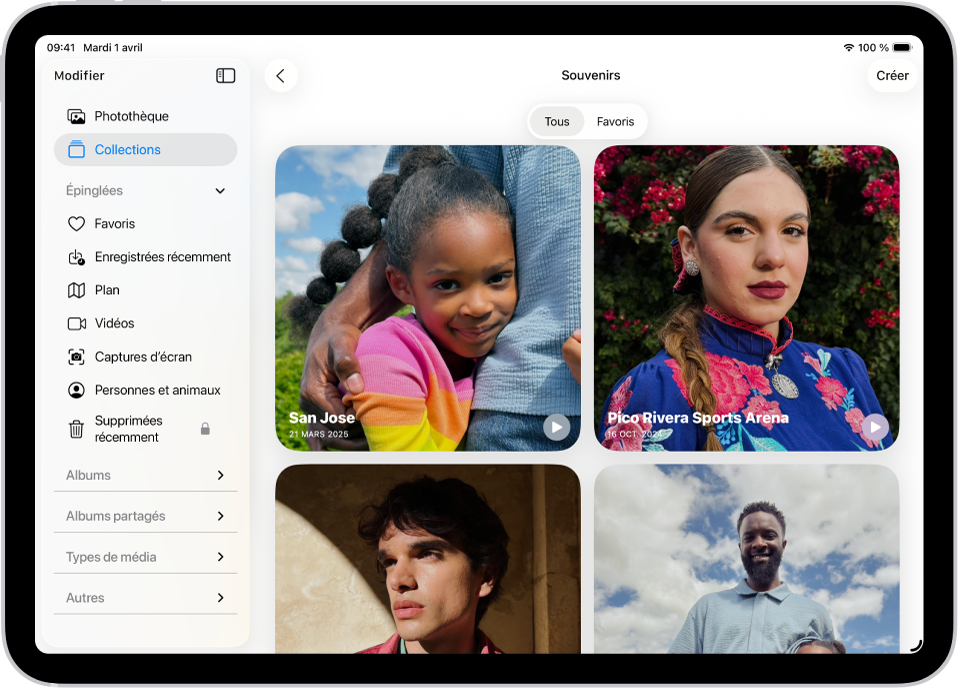Open Personnes et animaux
The image size is (960, 689).
(154, 390)
